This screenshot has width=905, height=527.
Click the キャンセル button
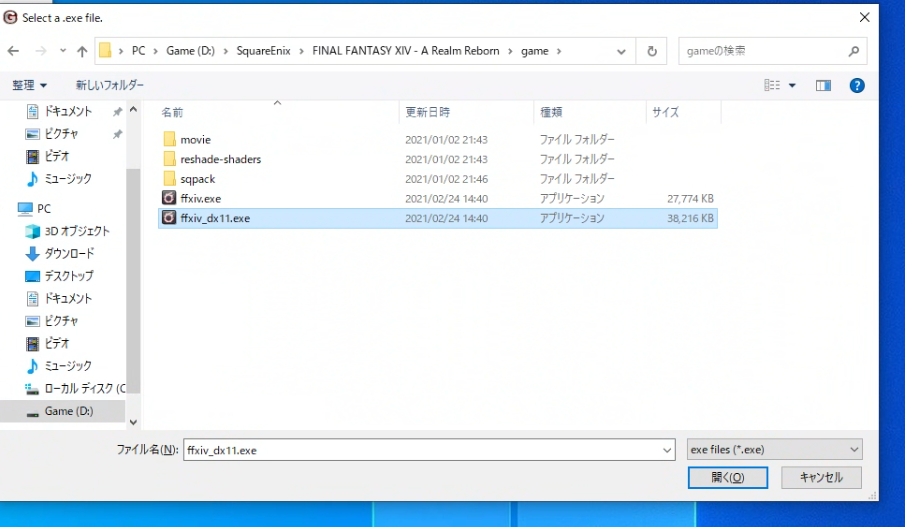(821, 477)
